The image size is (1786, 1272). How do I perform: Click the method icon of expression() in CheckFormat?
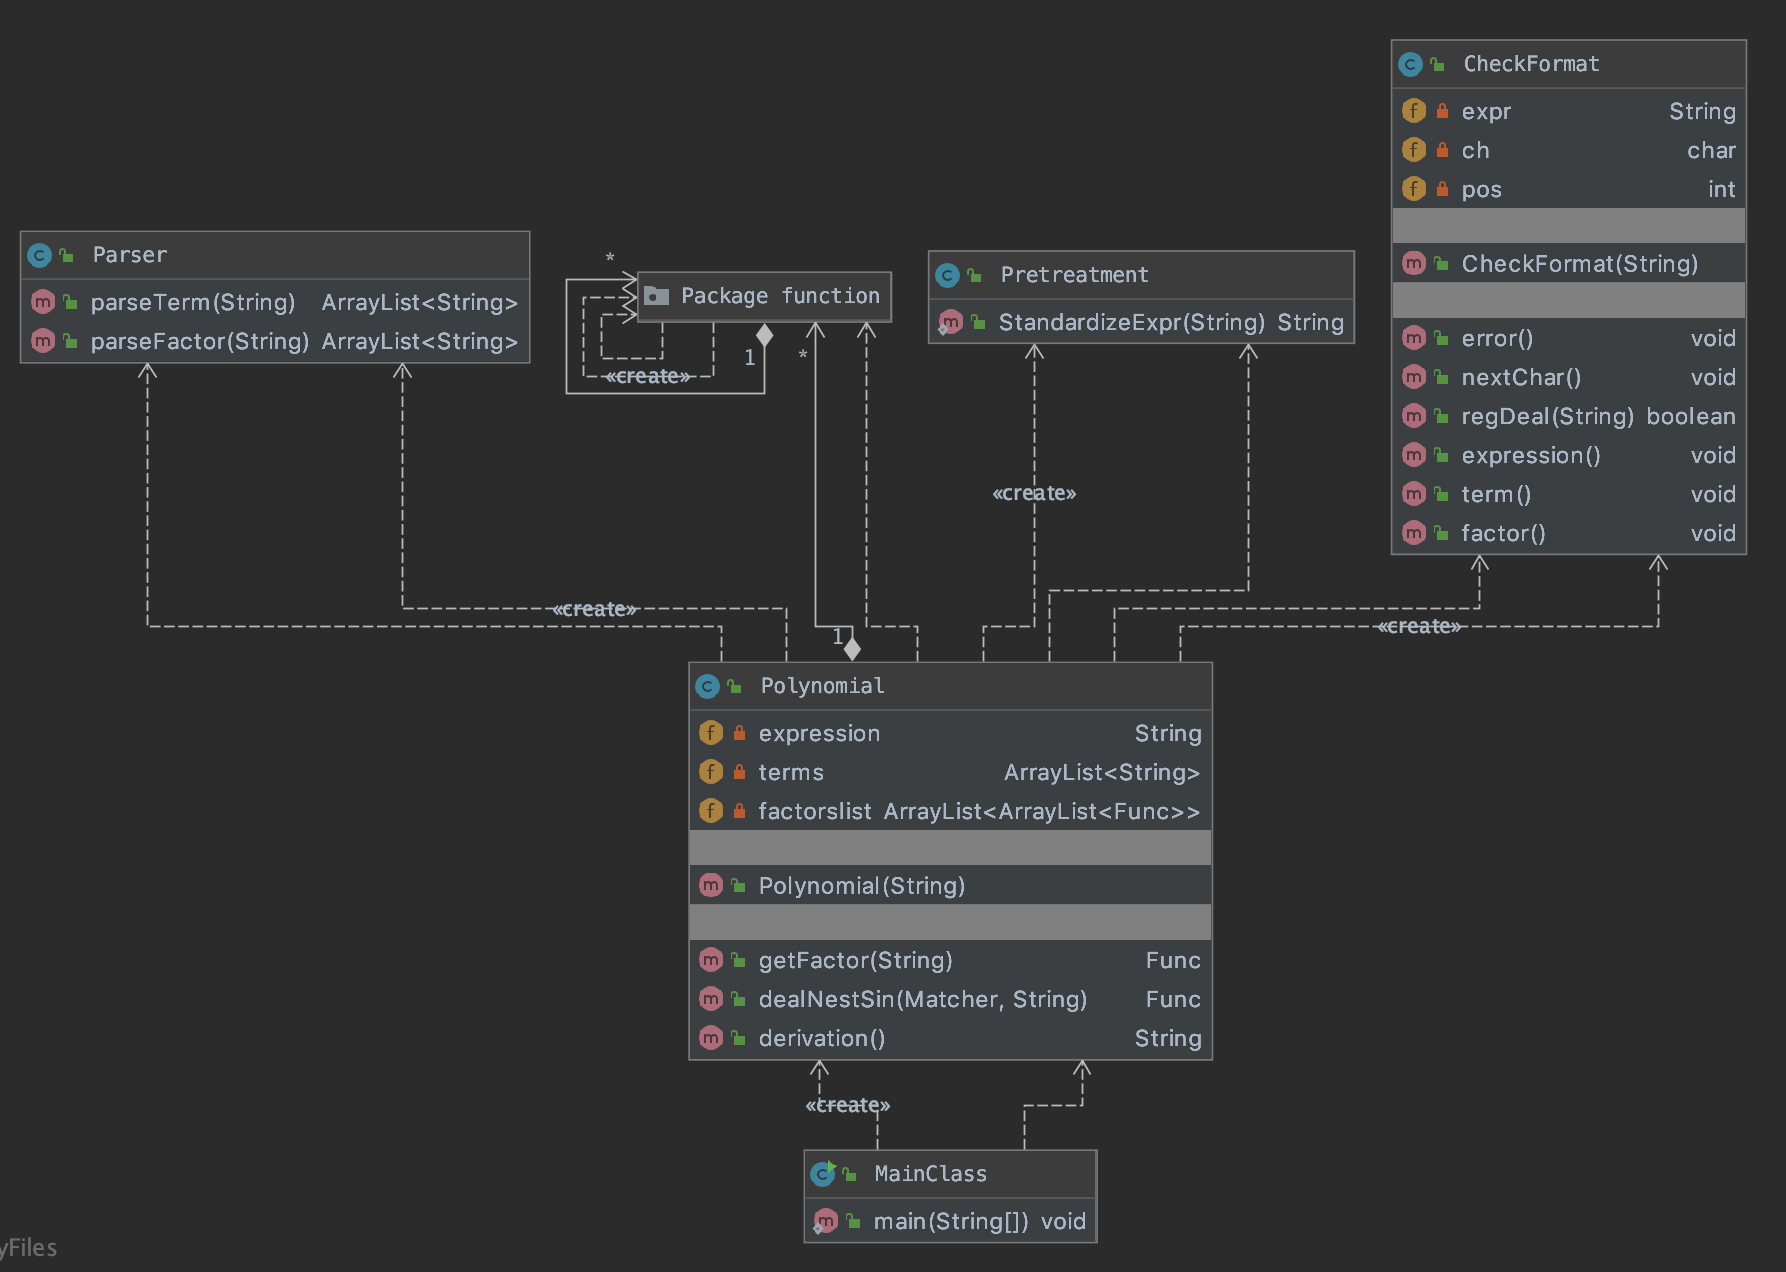click(1413, 455)
